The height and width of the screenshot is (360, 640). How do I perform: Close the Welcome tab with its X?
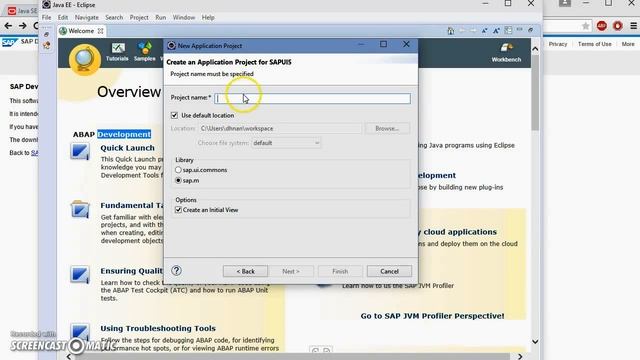point(100,31)
